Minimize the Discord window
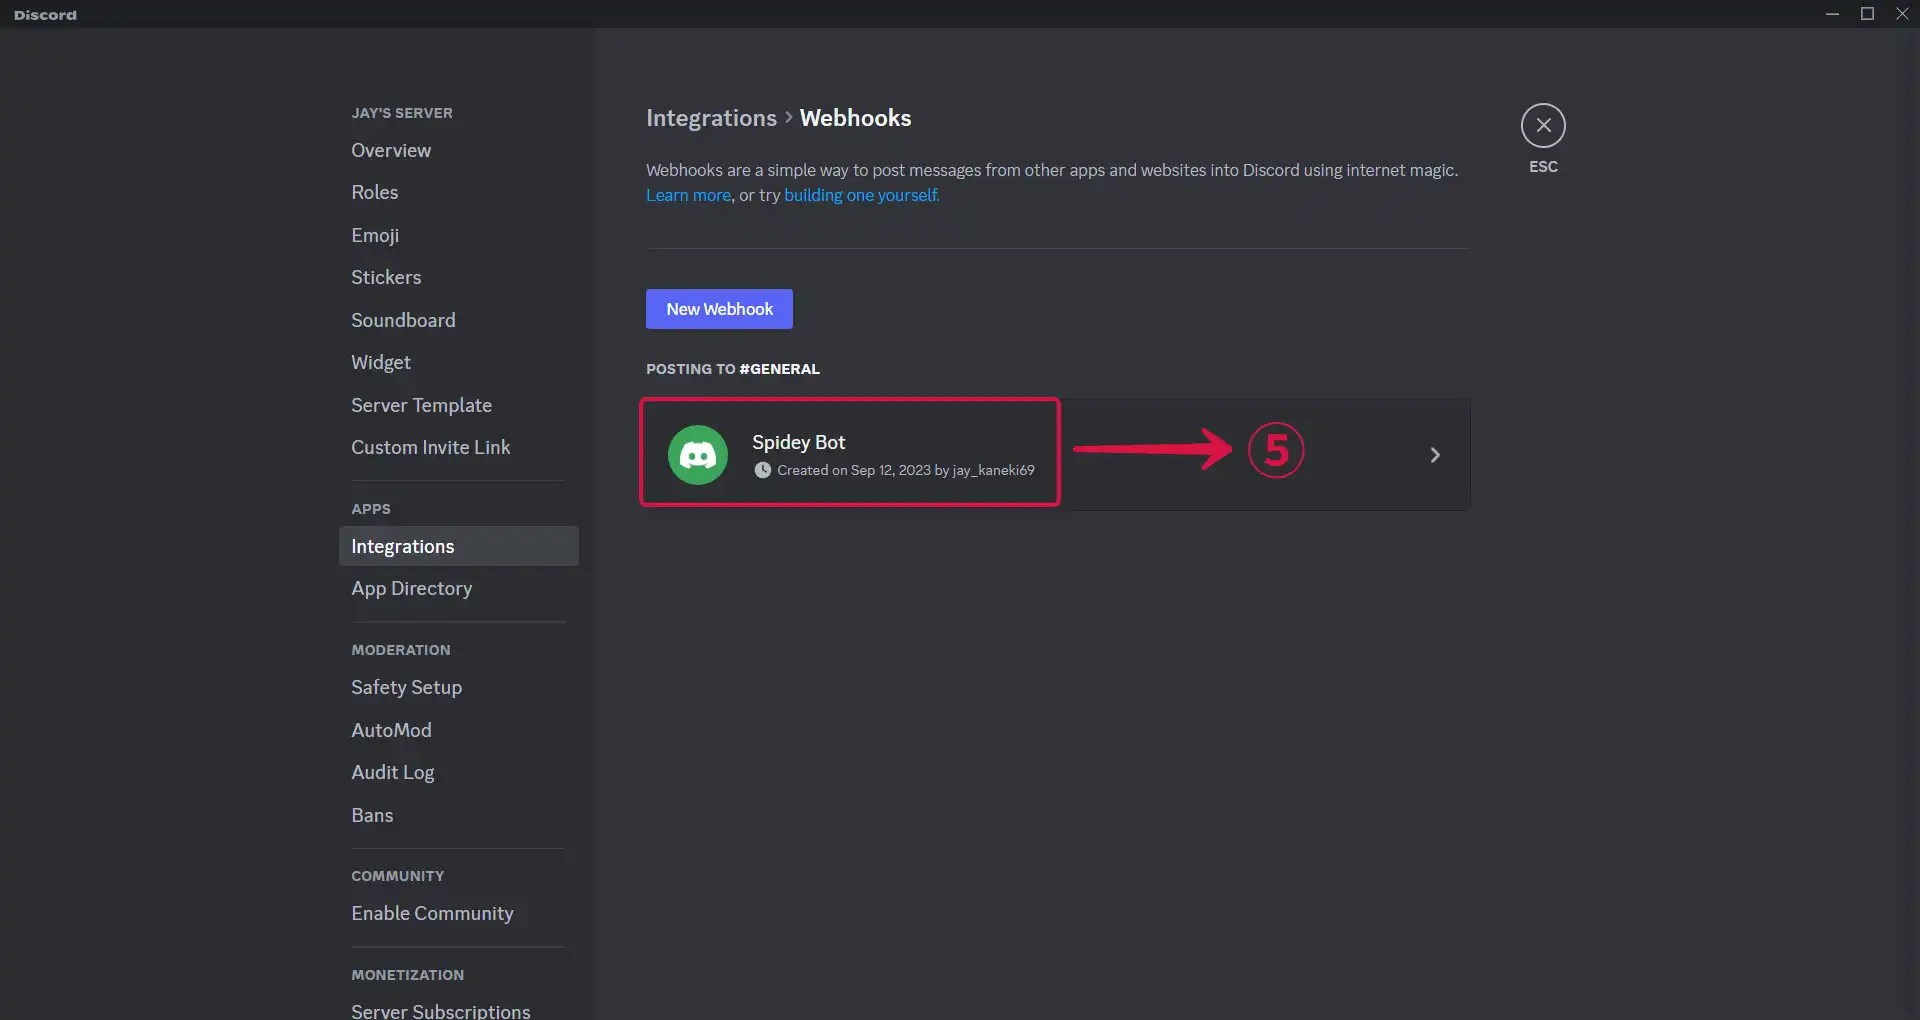 (1832, 14)
